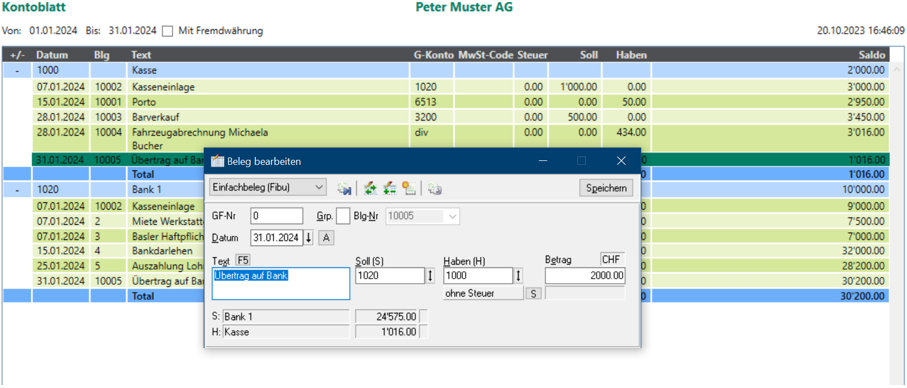This screenshot has height=388, width=907.
Task: Collapse the 1020 Bank 1 account group
Action: (x=17, y=189)
